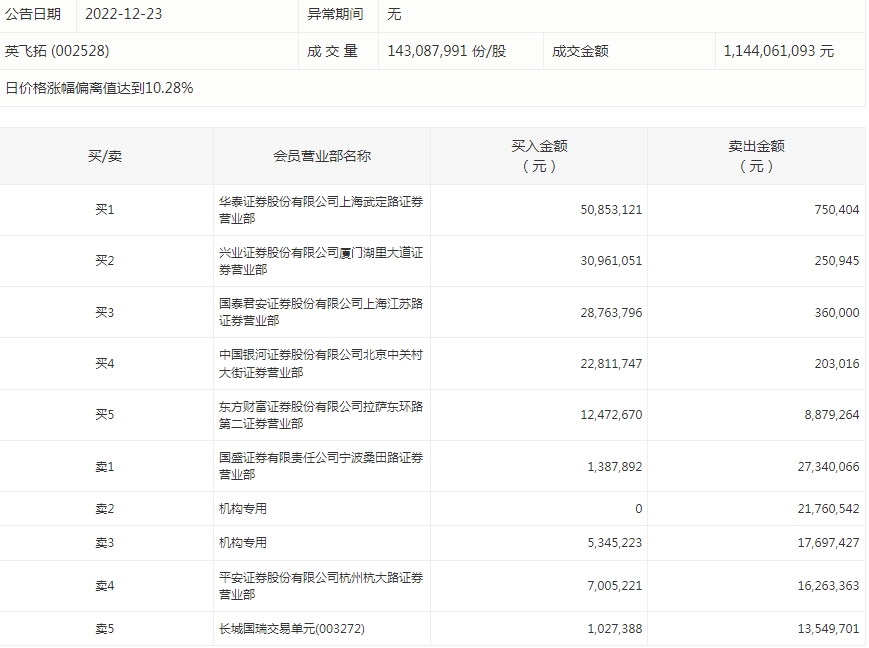Select 机构专用 in the 卖2 row

click(x=243, y=509)
